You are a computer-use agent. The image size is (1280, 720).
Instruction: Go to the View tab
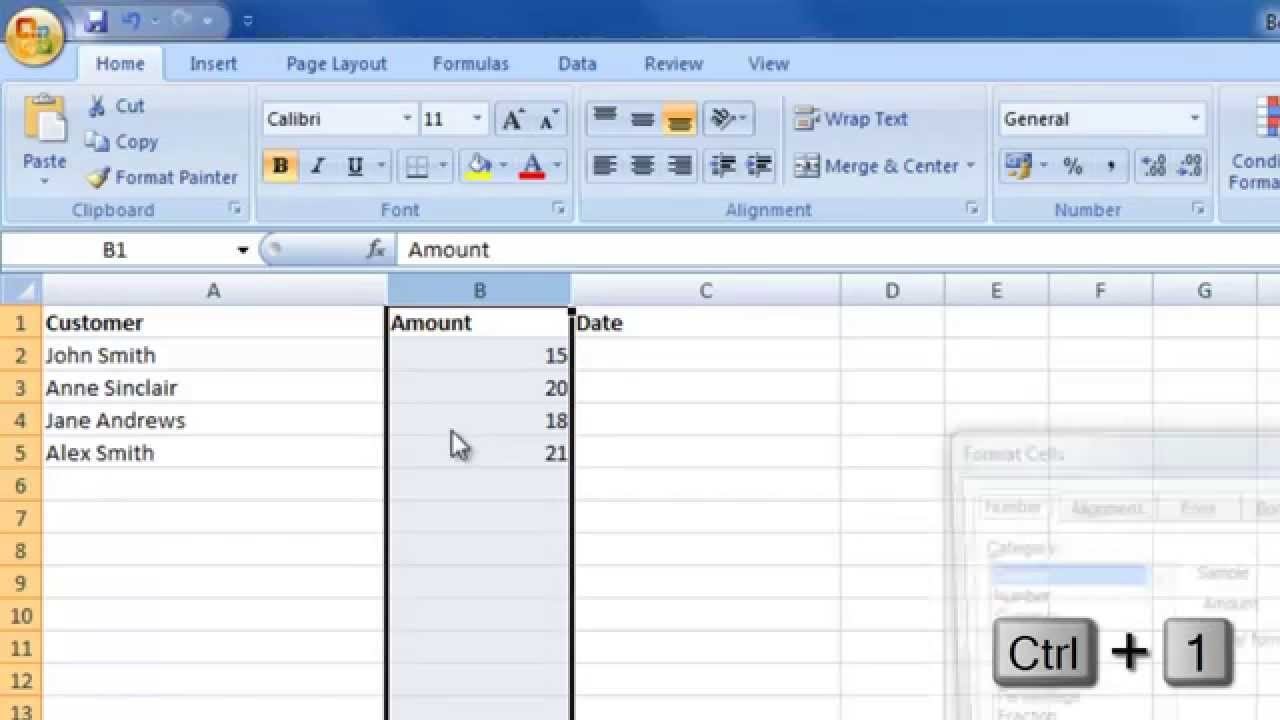pos(768,64)
